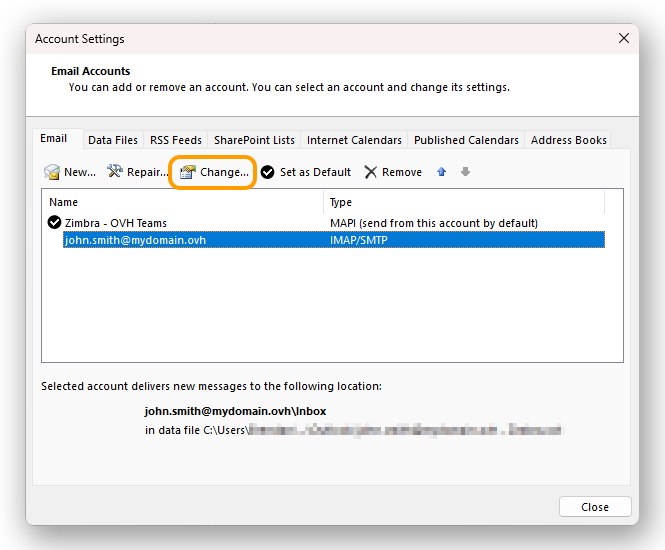Click the New account envelope icon

pos(52,172)
